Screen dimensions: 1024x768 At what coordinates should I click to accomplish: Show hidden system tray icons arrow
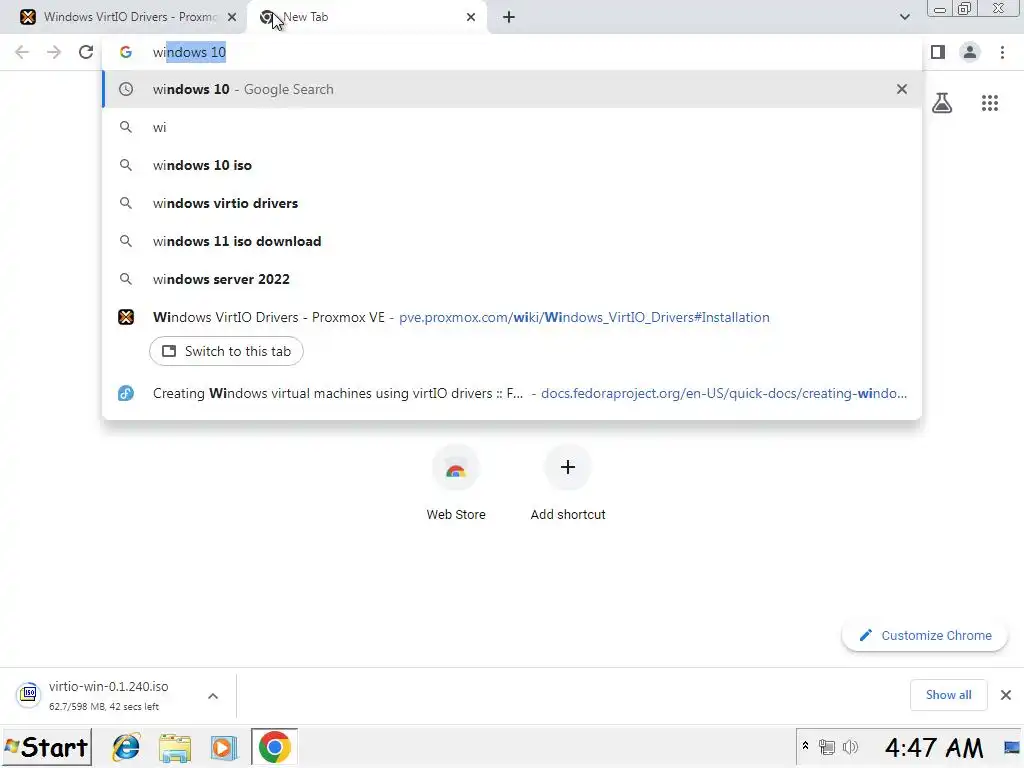pos(805,746)
